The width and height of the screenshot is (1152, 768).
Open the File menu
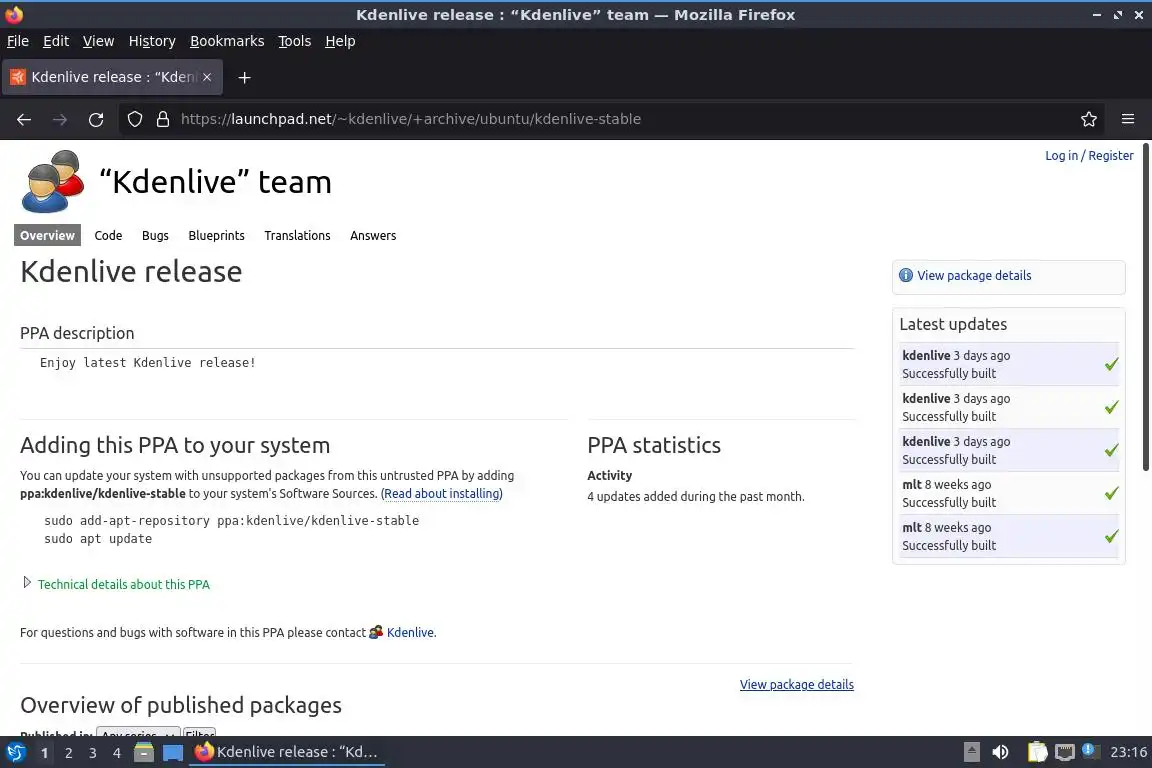[x=18, y=41]
